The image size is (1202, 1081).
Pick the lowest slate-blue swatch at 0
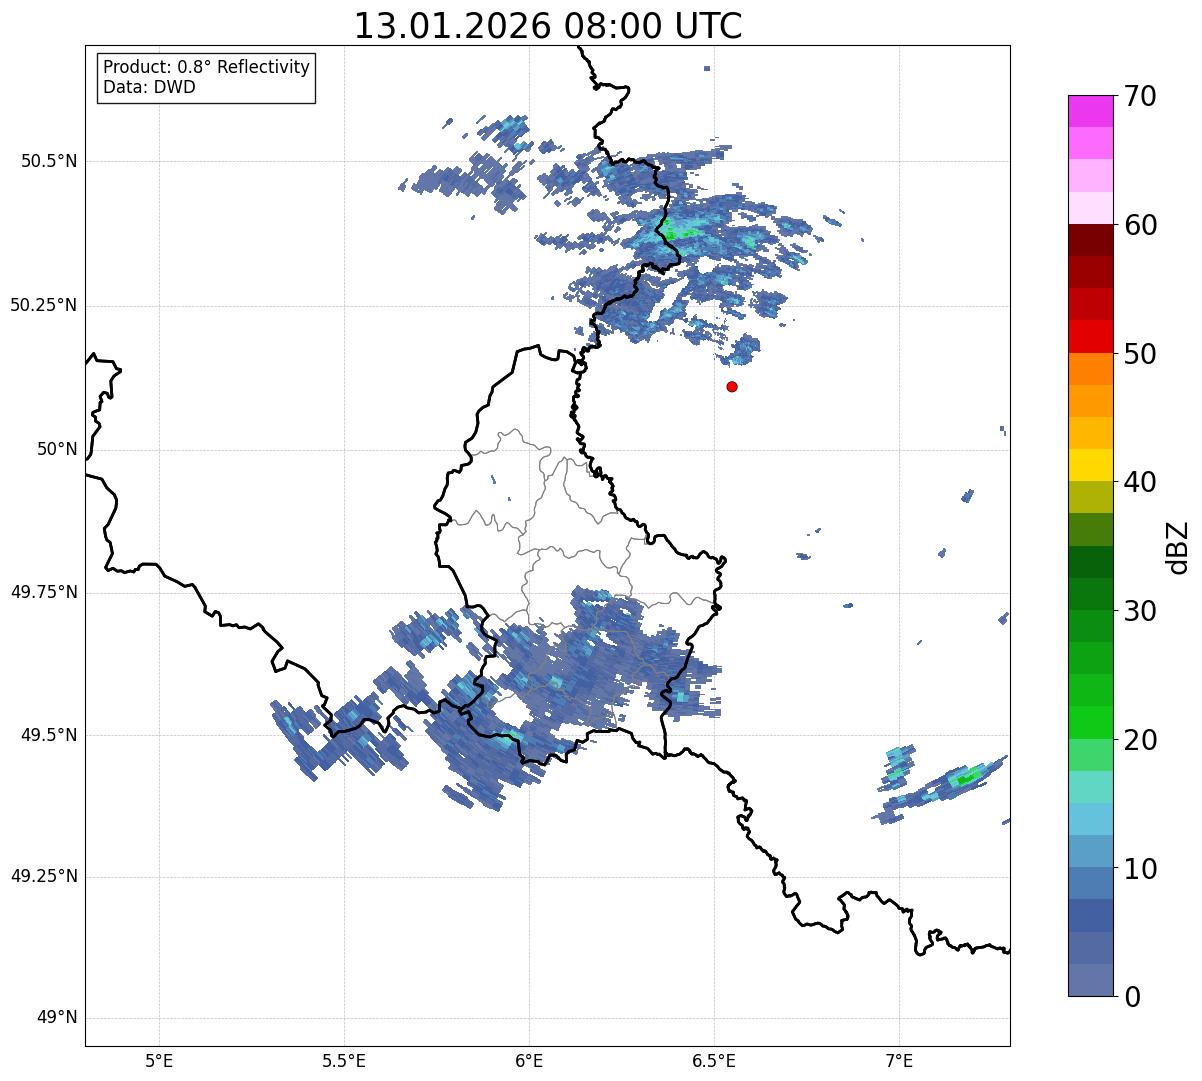pyautogui.click(x=1090, y=979)
